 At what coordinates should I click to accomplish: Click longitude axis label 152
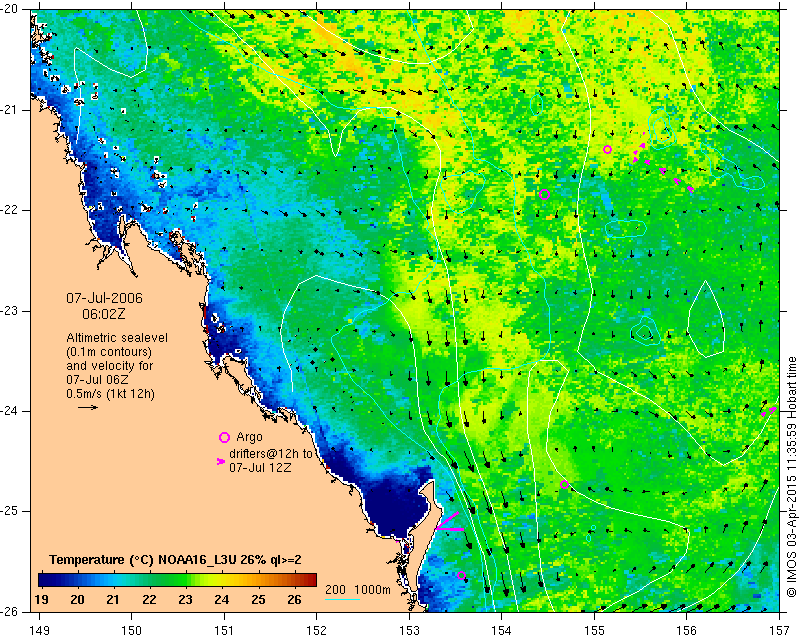click(x=316, y=631)
